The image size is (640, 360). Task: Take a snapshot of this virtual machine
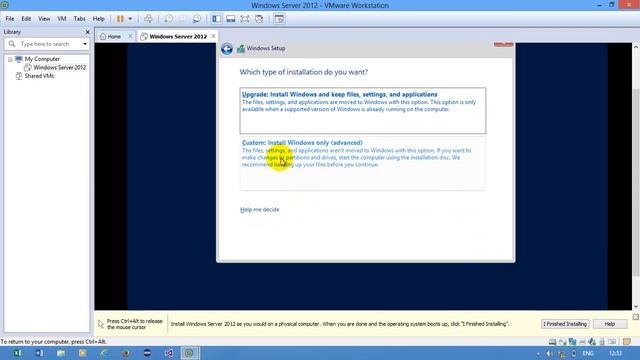[169, 19]
